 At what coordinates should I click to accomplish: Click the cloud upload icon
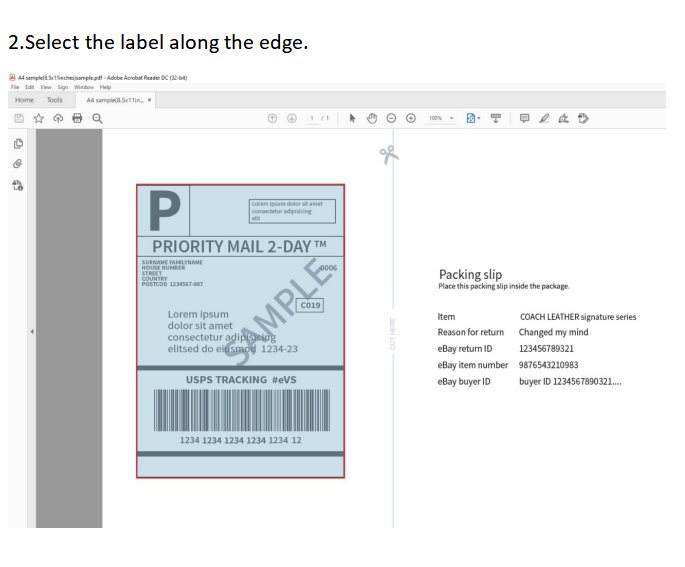58,118
